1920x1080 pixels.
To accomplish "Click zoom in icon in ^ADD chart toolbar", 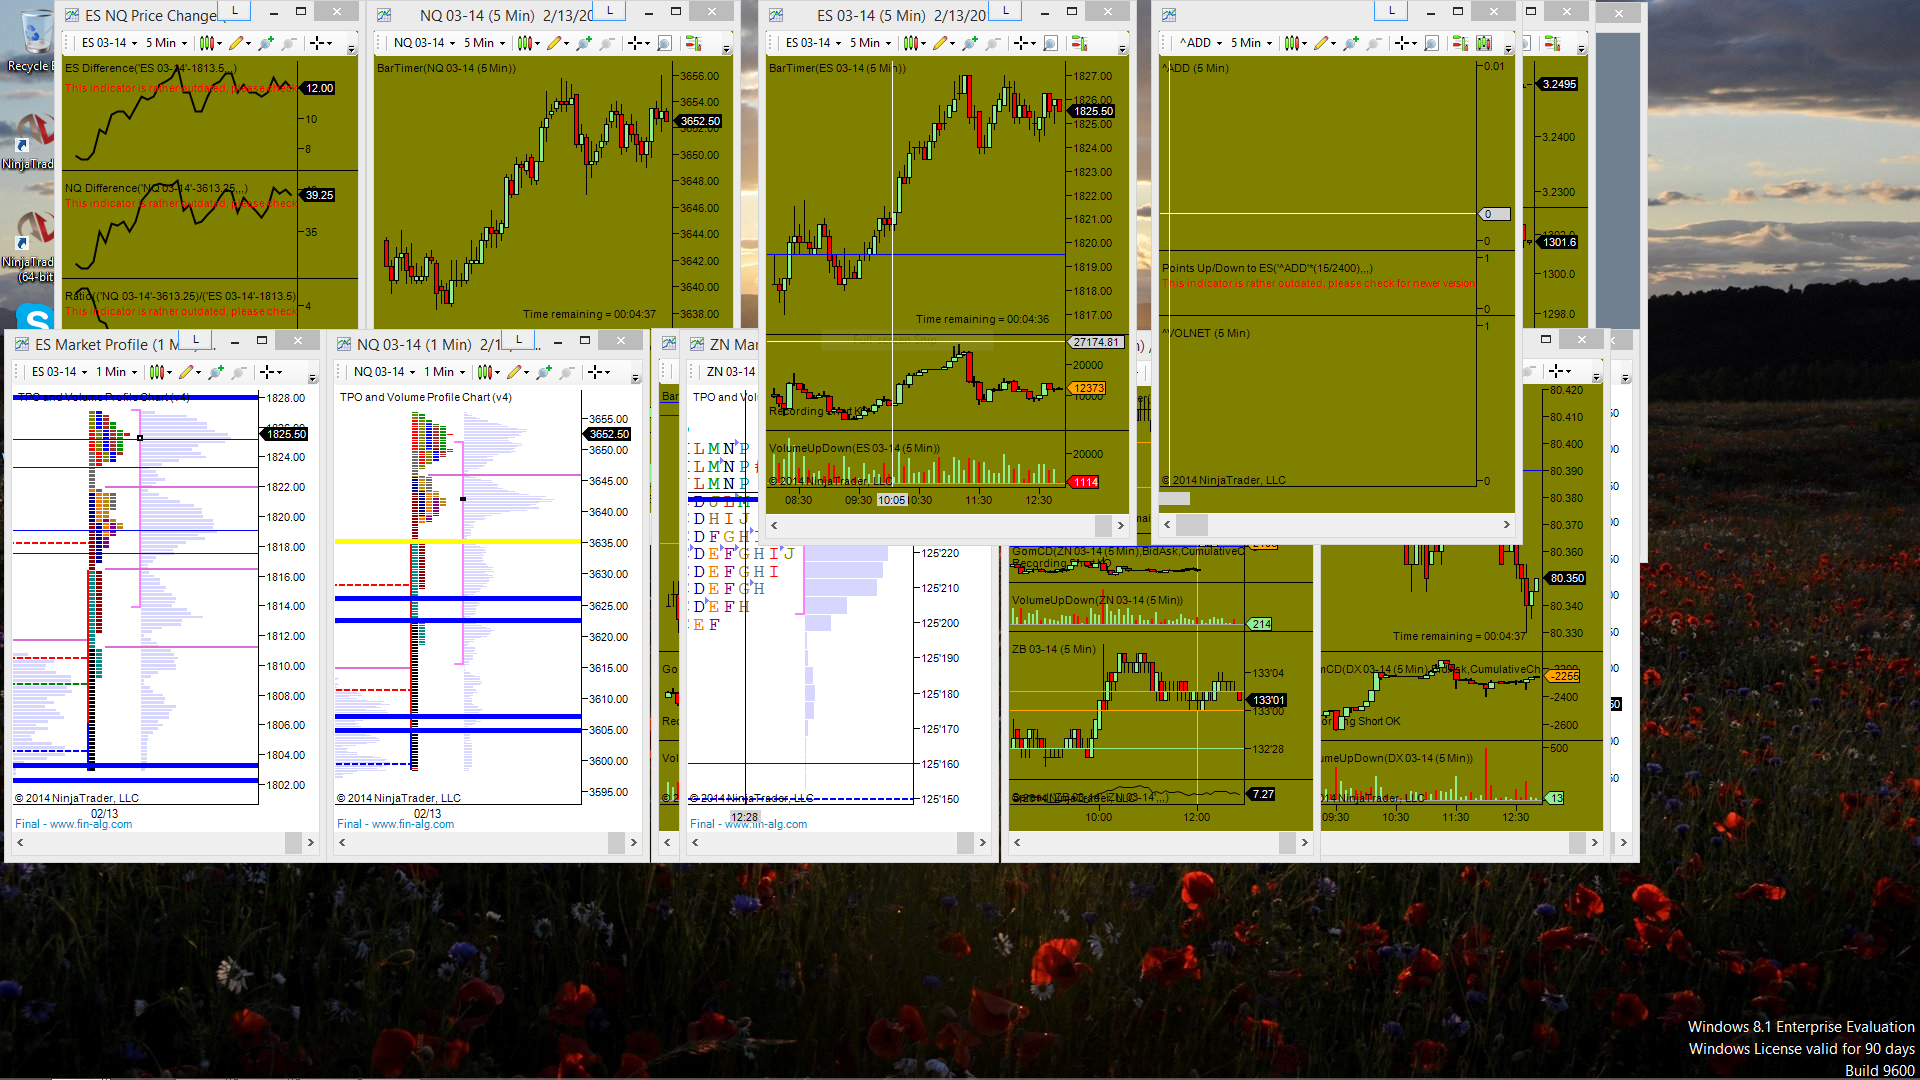I will click(1351, 43).
